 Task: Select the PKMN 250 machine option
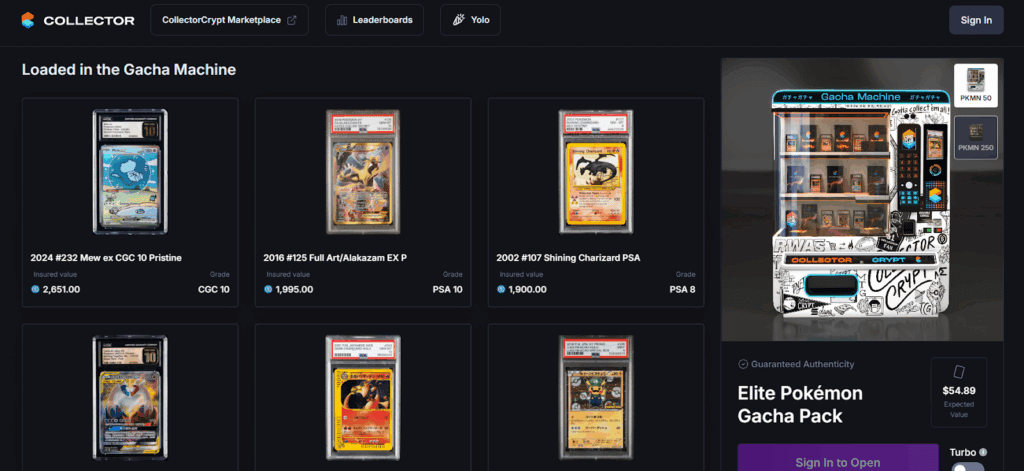[x=976, y=138]
